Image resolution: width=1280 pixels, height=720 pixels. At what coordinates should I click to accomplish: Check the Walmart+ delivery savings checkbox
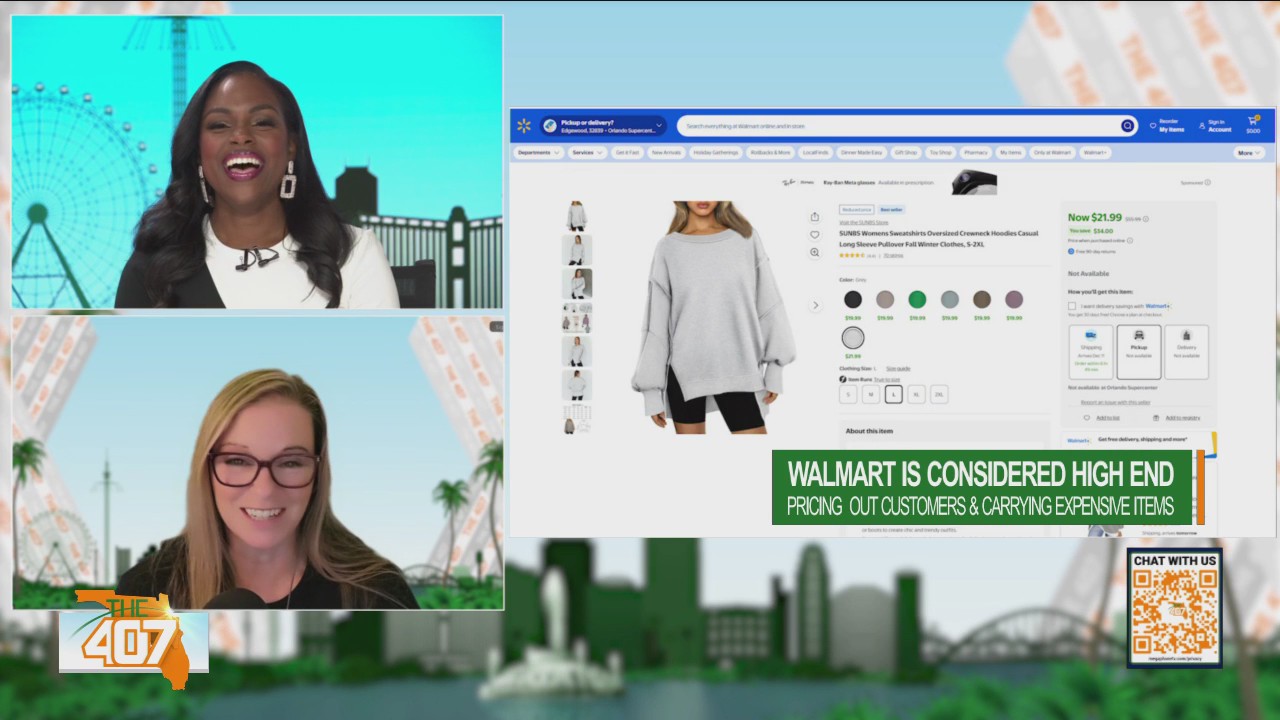click(1072, 306)
